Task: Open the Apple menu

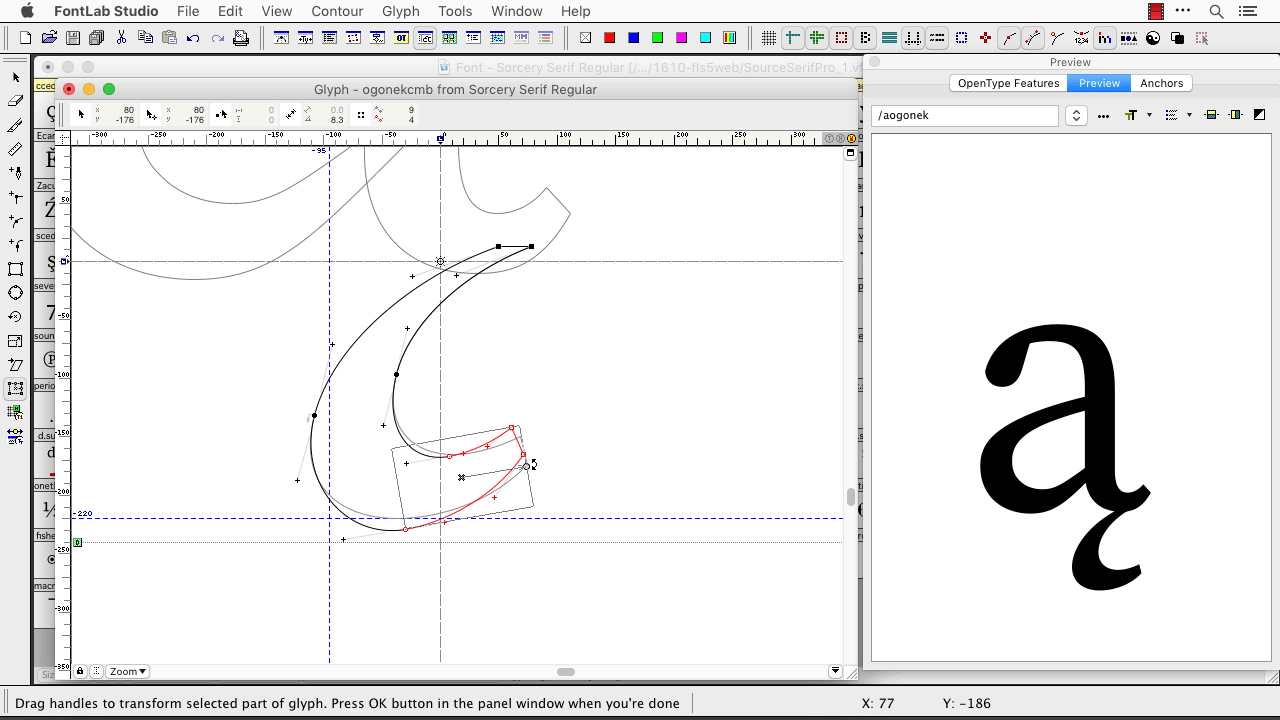Action: (27, 11)
